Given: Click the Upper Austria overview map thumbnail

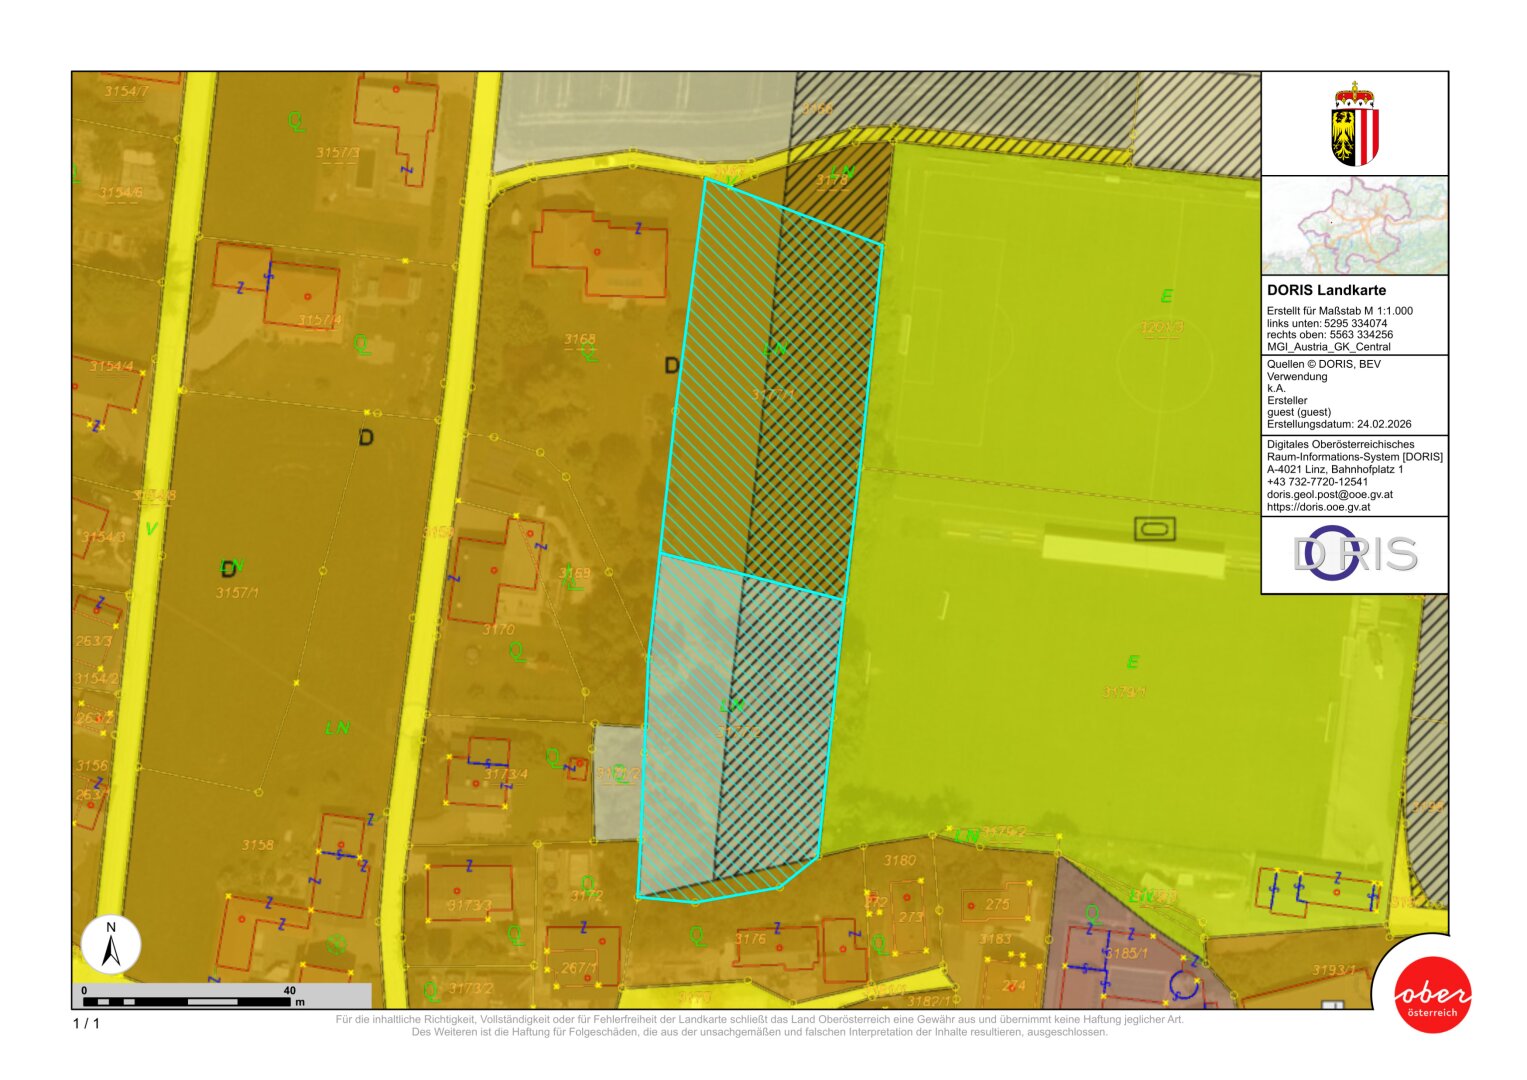Looking at the screenshot, I should click(x=1354, y=226).
